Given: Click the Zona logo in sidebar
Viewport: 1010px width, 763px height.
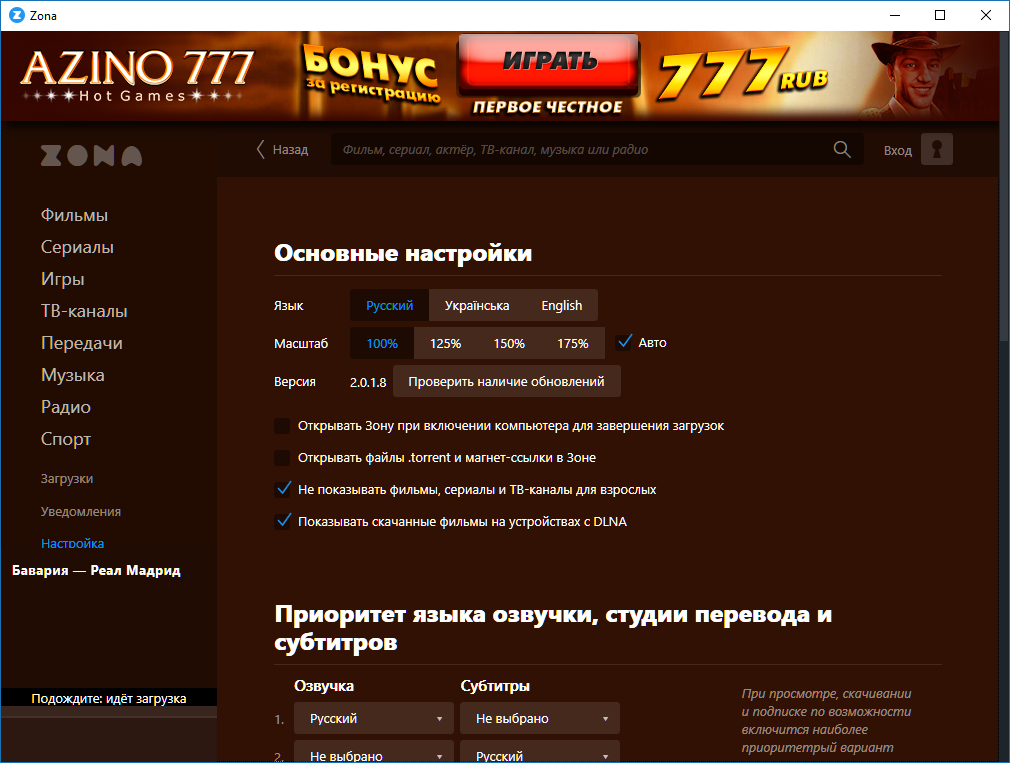Looking at the screenshot, I should [x=91, y=156].
